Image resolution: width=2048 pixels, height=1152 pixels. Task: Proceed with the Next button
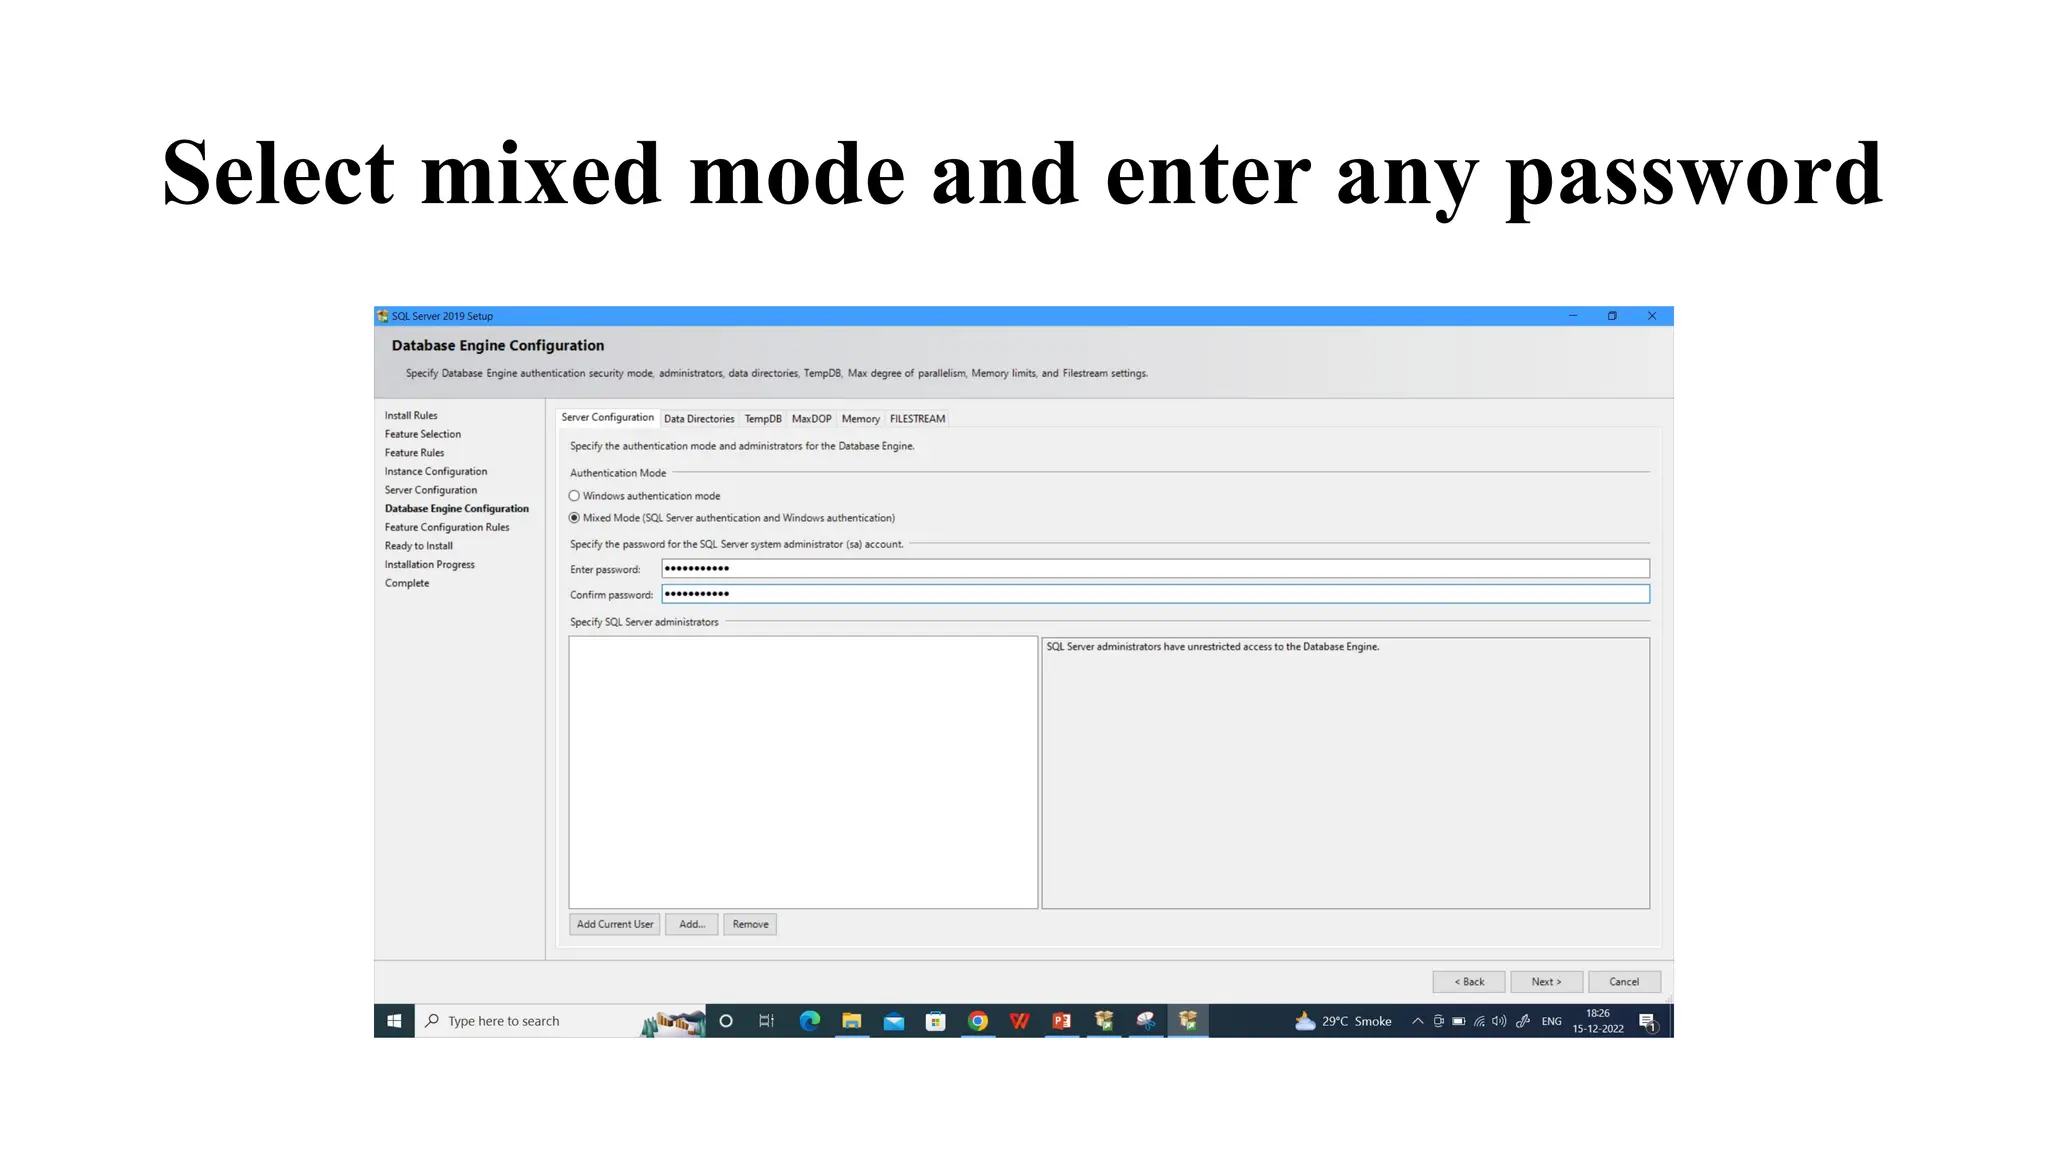click(1546, 982)
